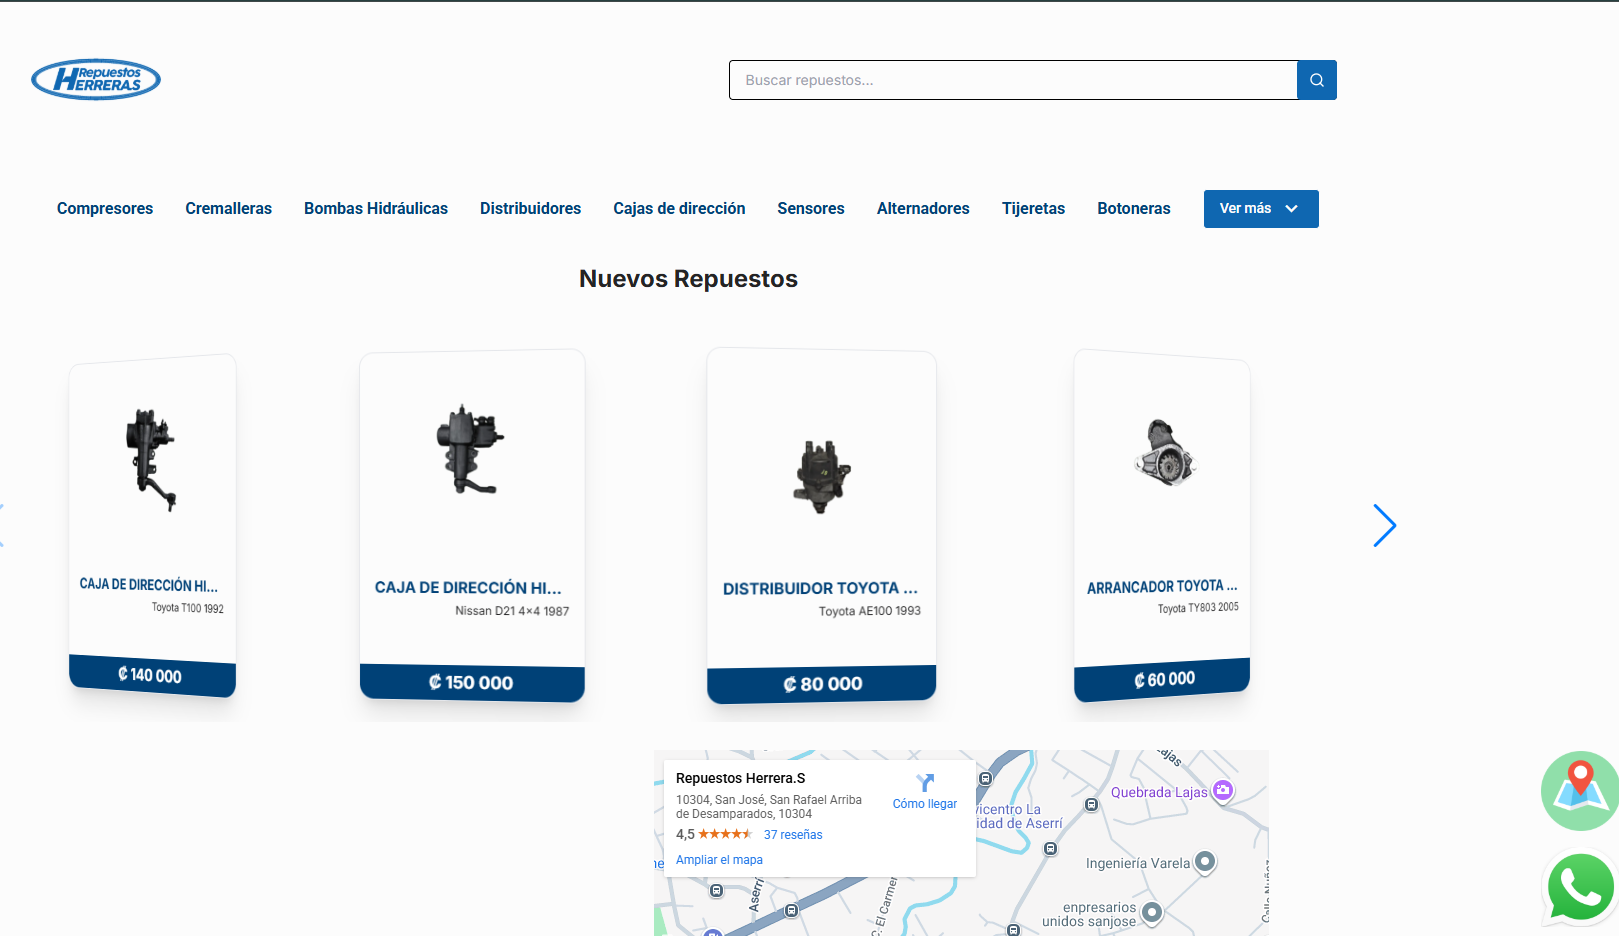Screen dimensions: 1619x936
Task: Click the Nissan D21 4×4 1987 text
Action: click(x=512, y=611)
